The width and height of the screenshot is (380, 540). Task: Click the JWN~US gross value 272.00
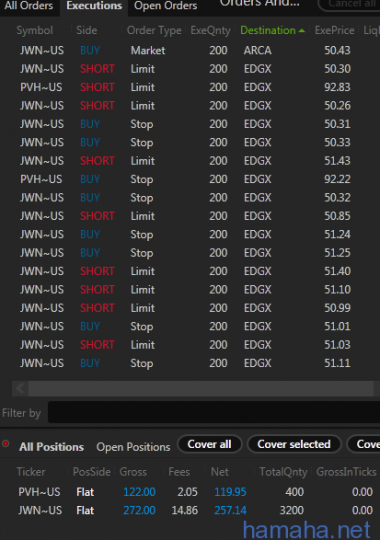coord(139,510)
